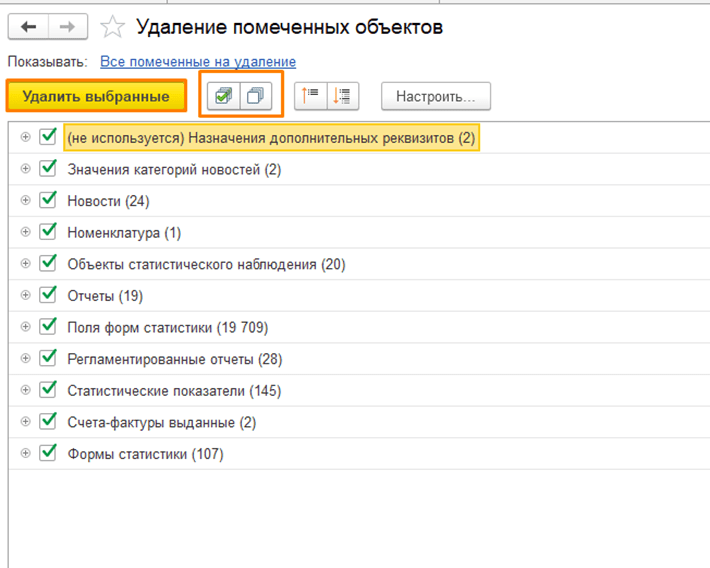
Task: Toggle the Счета-фактуры выданные checkbox
Action: 48,422
